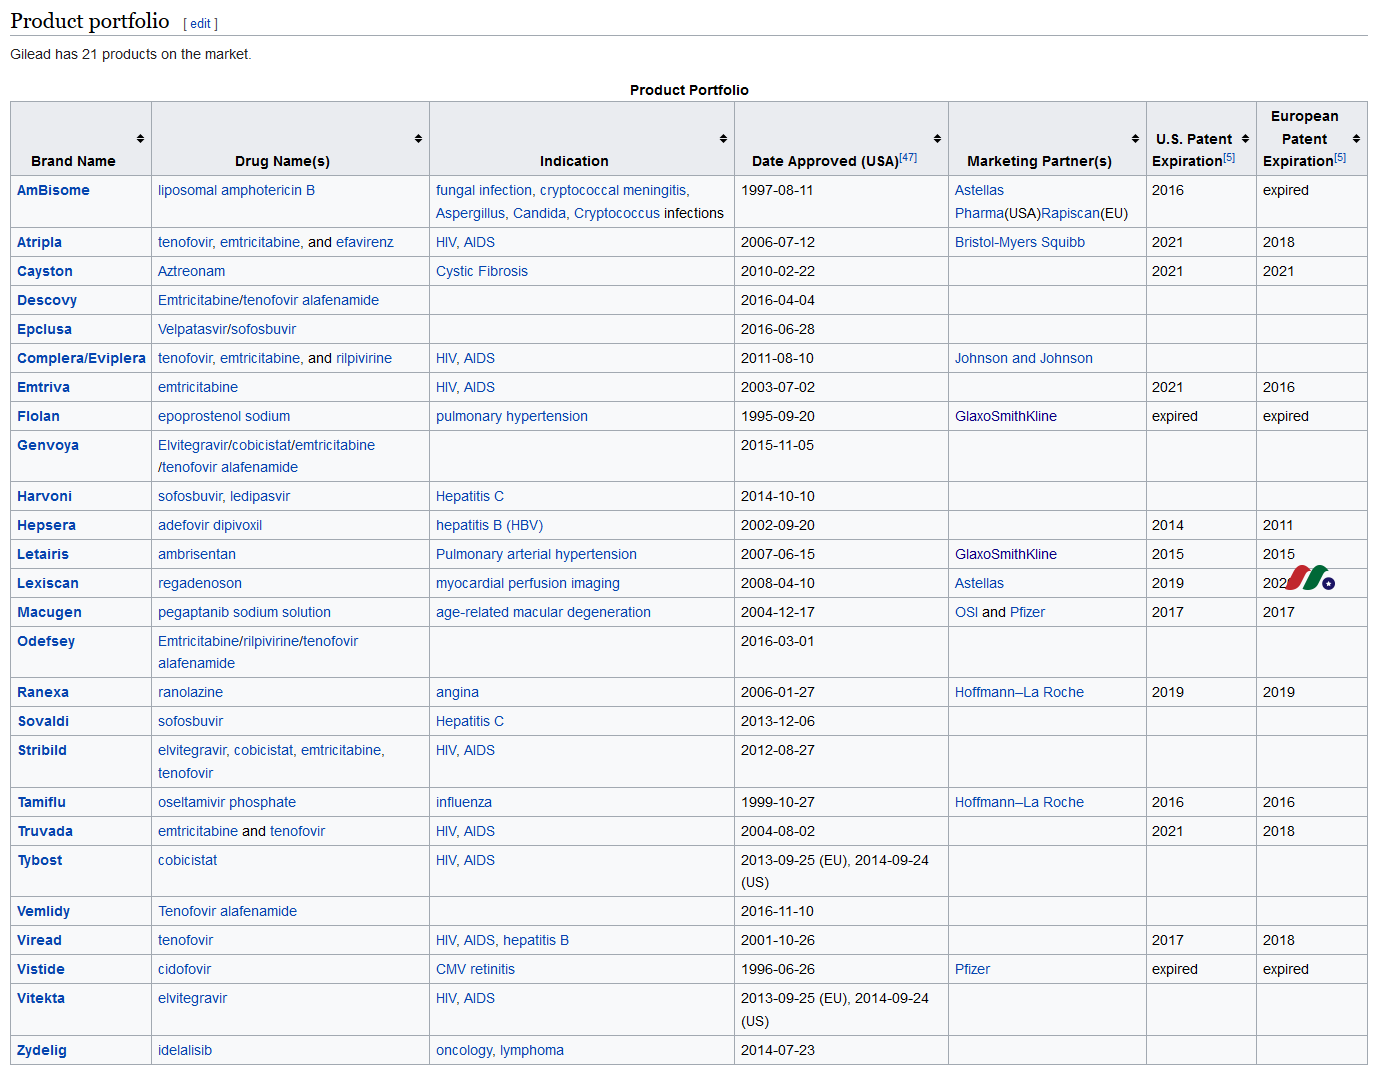
Task: Open the Flolan brand link
Action: pos(38,416)
